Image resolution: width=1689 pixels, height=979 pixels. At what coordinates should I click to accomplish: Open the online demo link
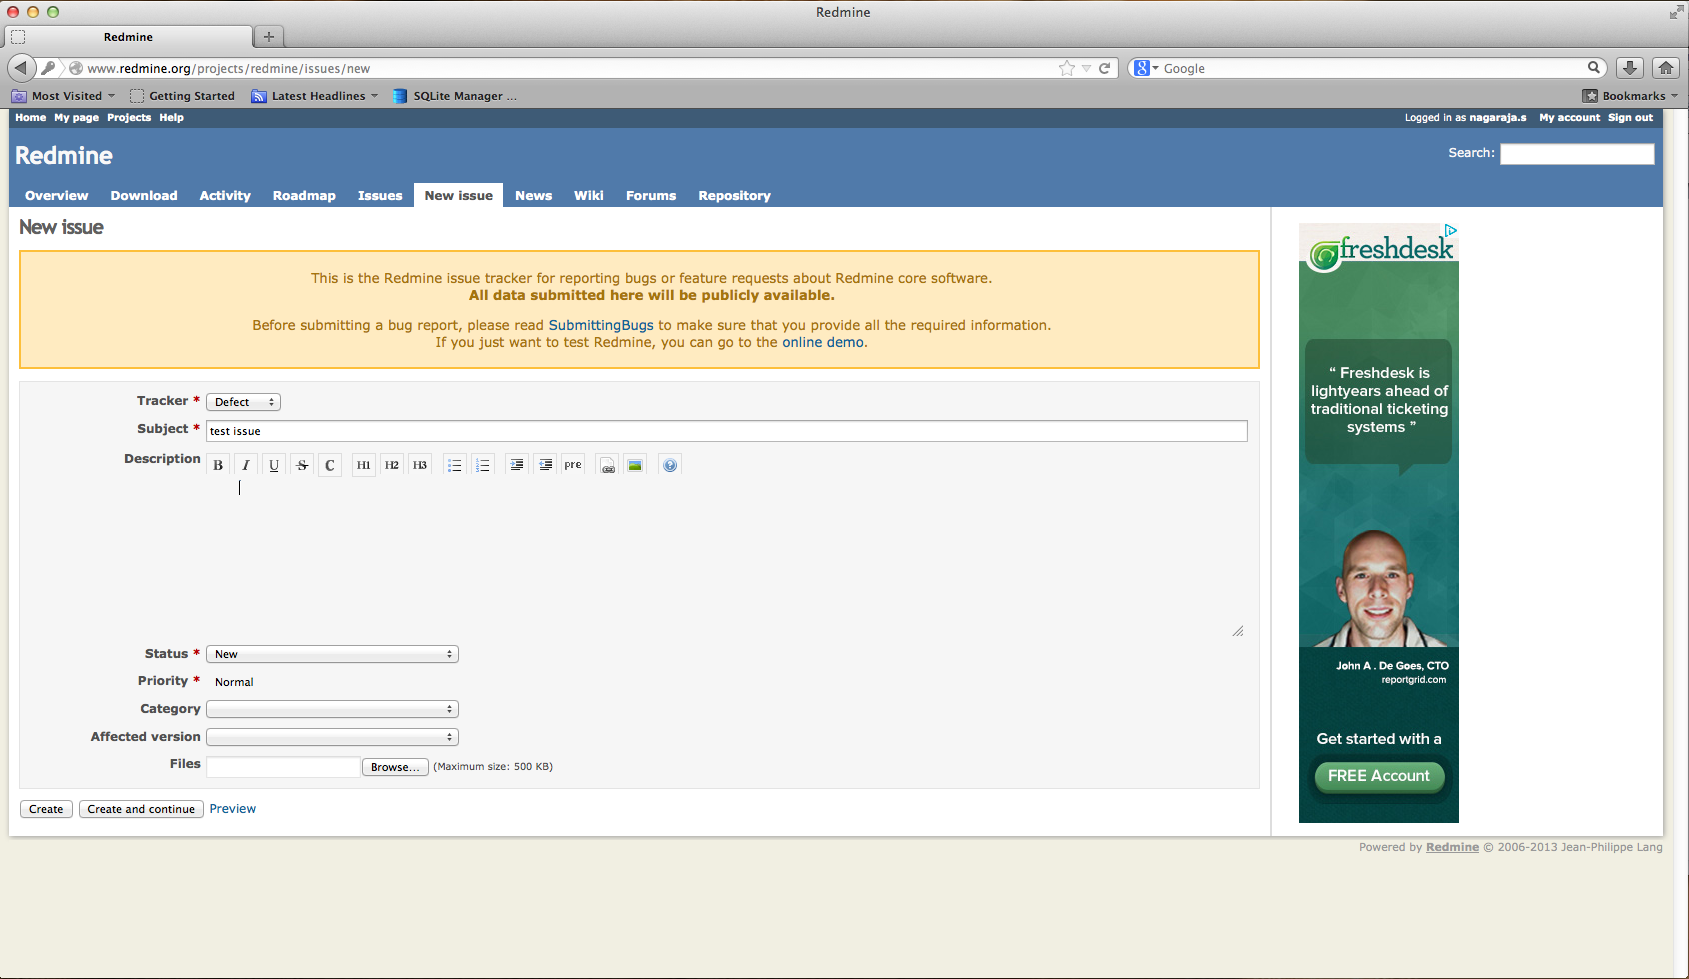coord(823,342)
